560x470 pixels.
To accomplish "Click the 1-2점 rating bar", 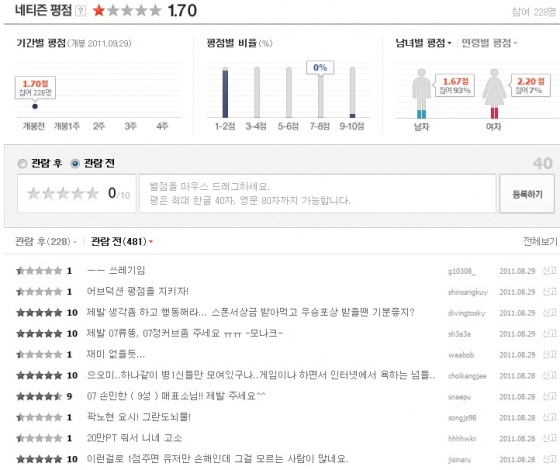I will pyautogui.click(x=225, y=92).
